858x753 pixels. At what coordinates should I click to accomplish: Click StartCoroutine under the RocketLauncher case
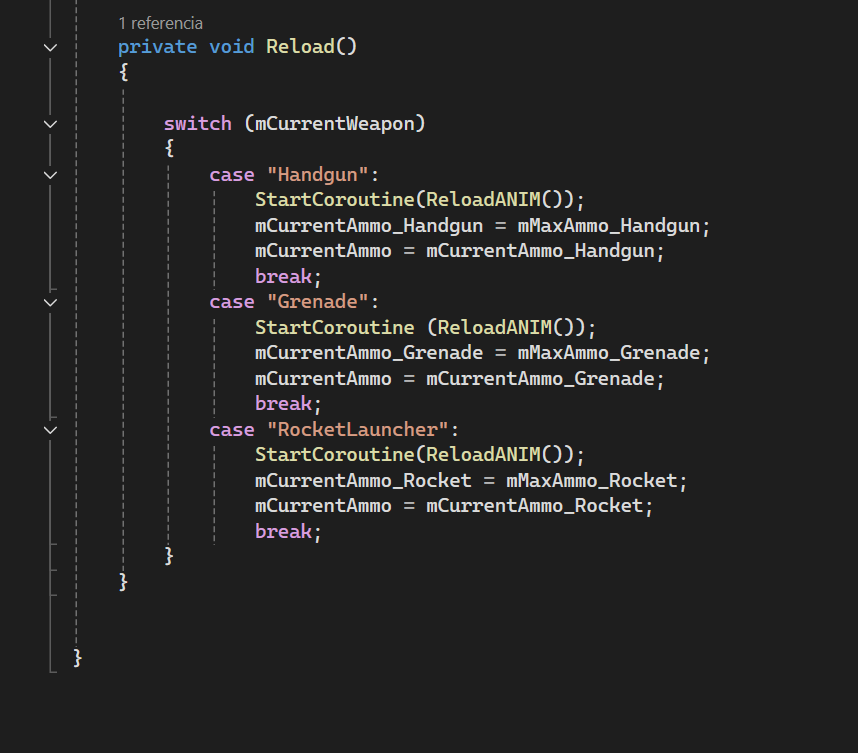[335, 455]
